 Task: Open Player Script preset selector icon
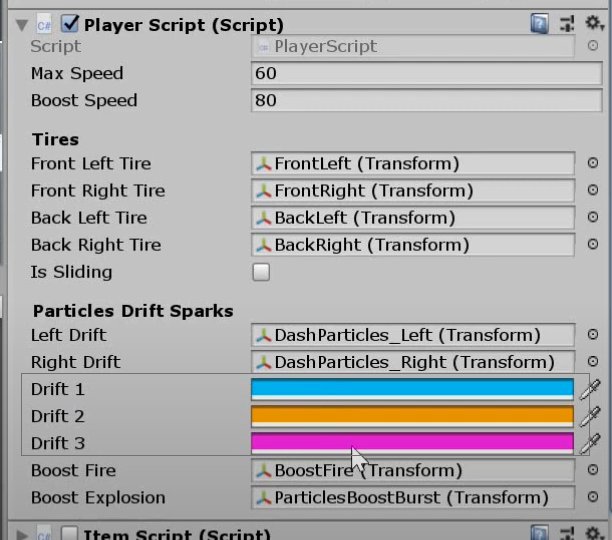567,24
